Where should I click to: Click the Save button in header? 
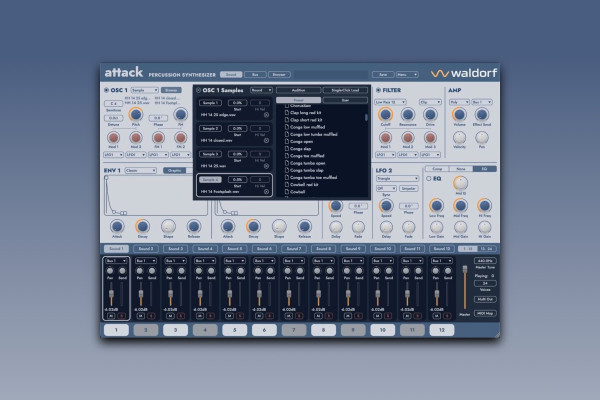tap(383, 75)
